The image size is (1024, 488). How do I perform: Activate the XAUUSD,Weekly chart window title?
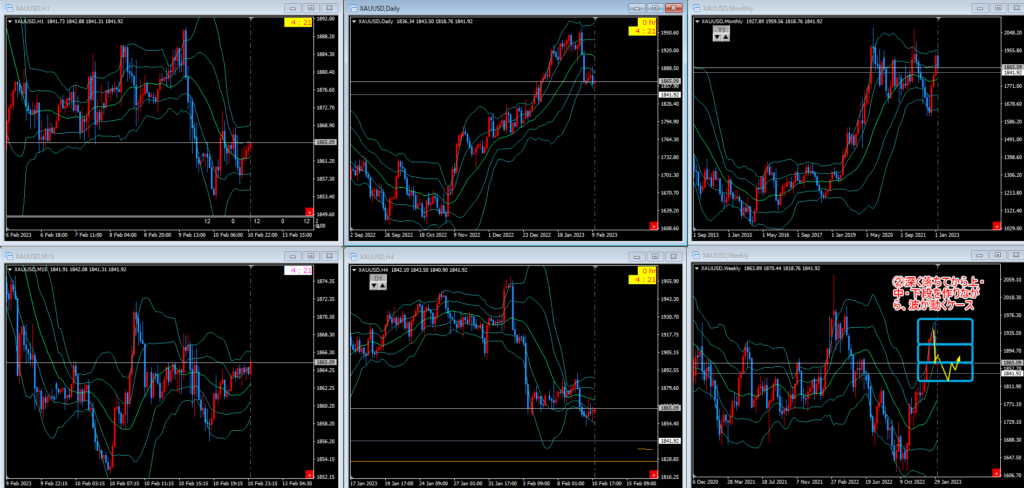pyautogui.click(x=730, y=257)
